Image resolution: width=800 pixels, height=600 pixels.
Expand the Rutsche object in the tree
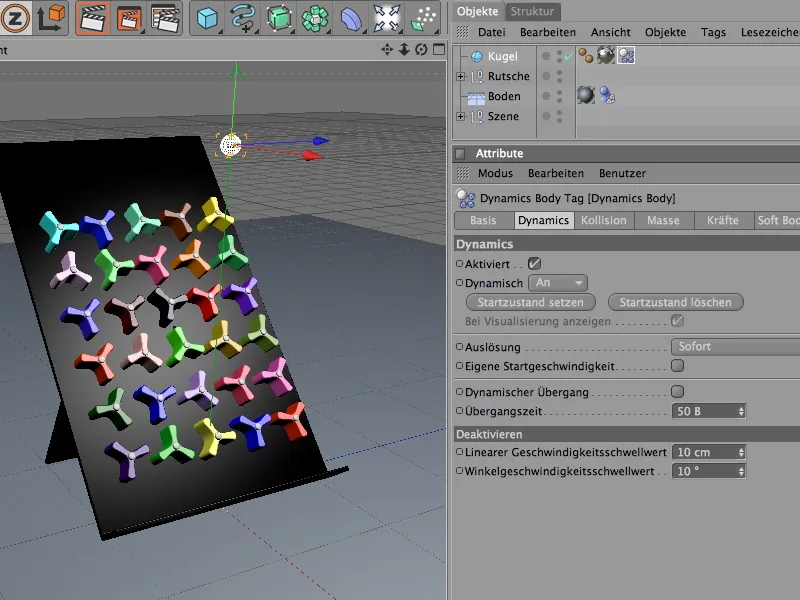coord(461,77)
